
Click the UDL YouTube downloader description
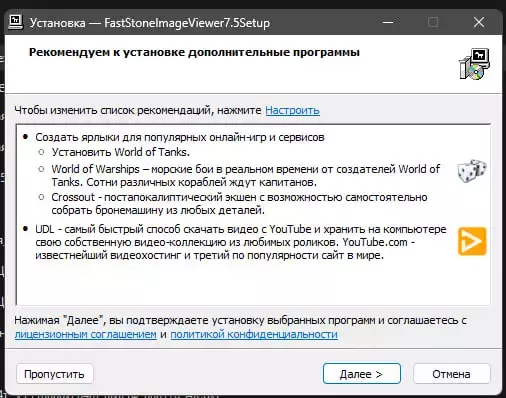(x=241, y=242)
